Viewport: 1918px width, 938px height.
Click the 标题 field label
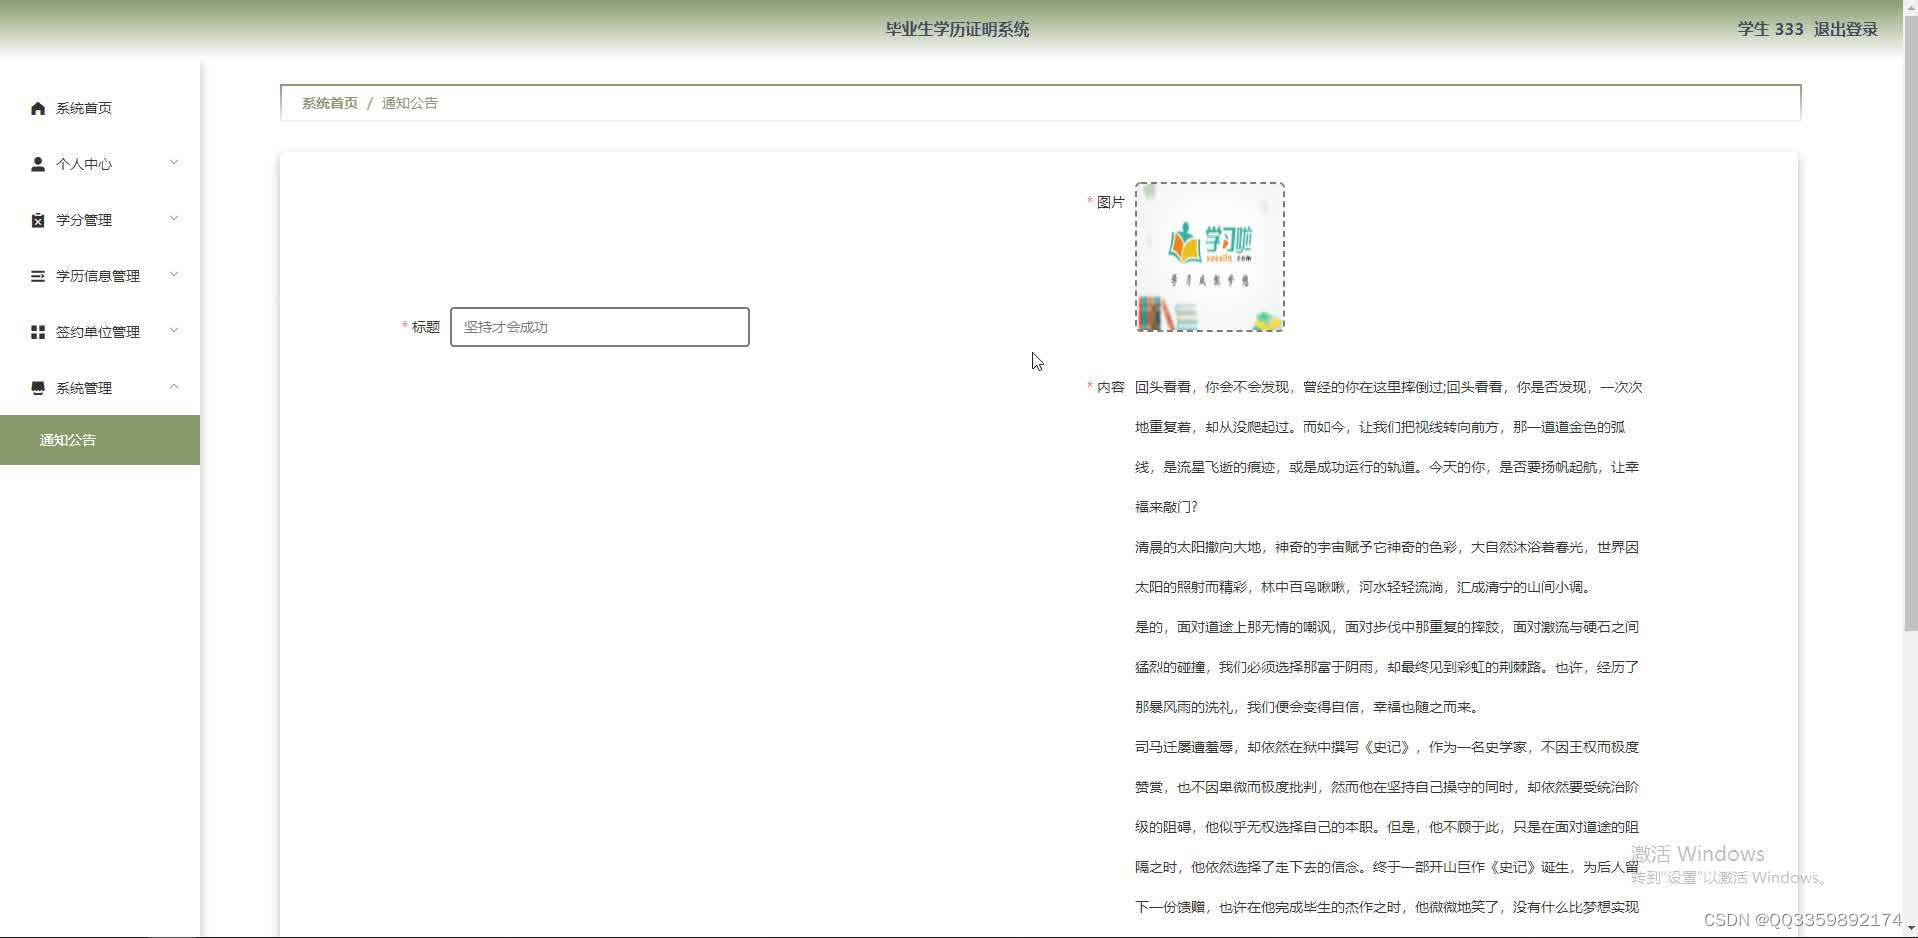coord(426,327)
